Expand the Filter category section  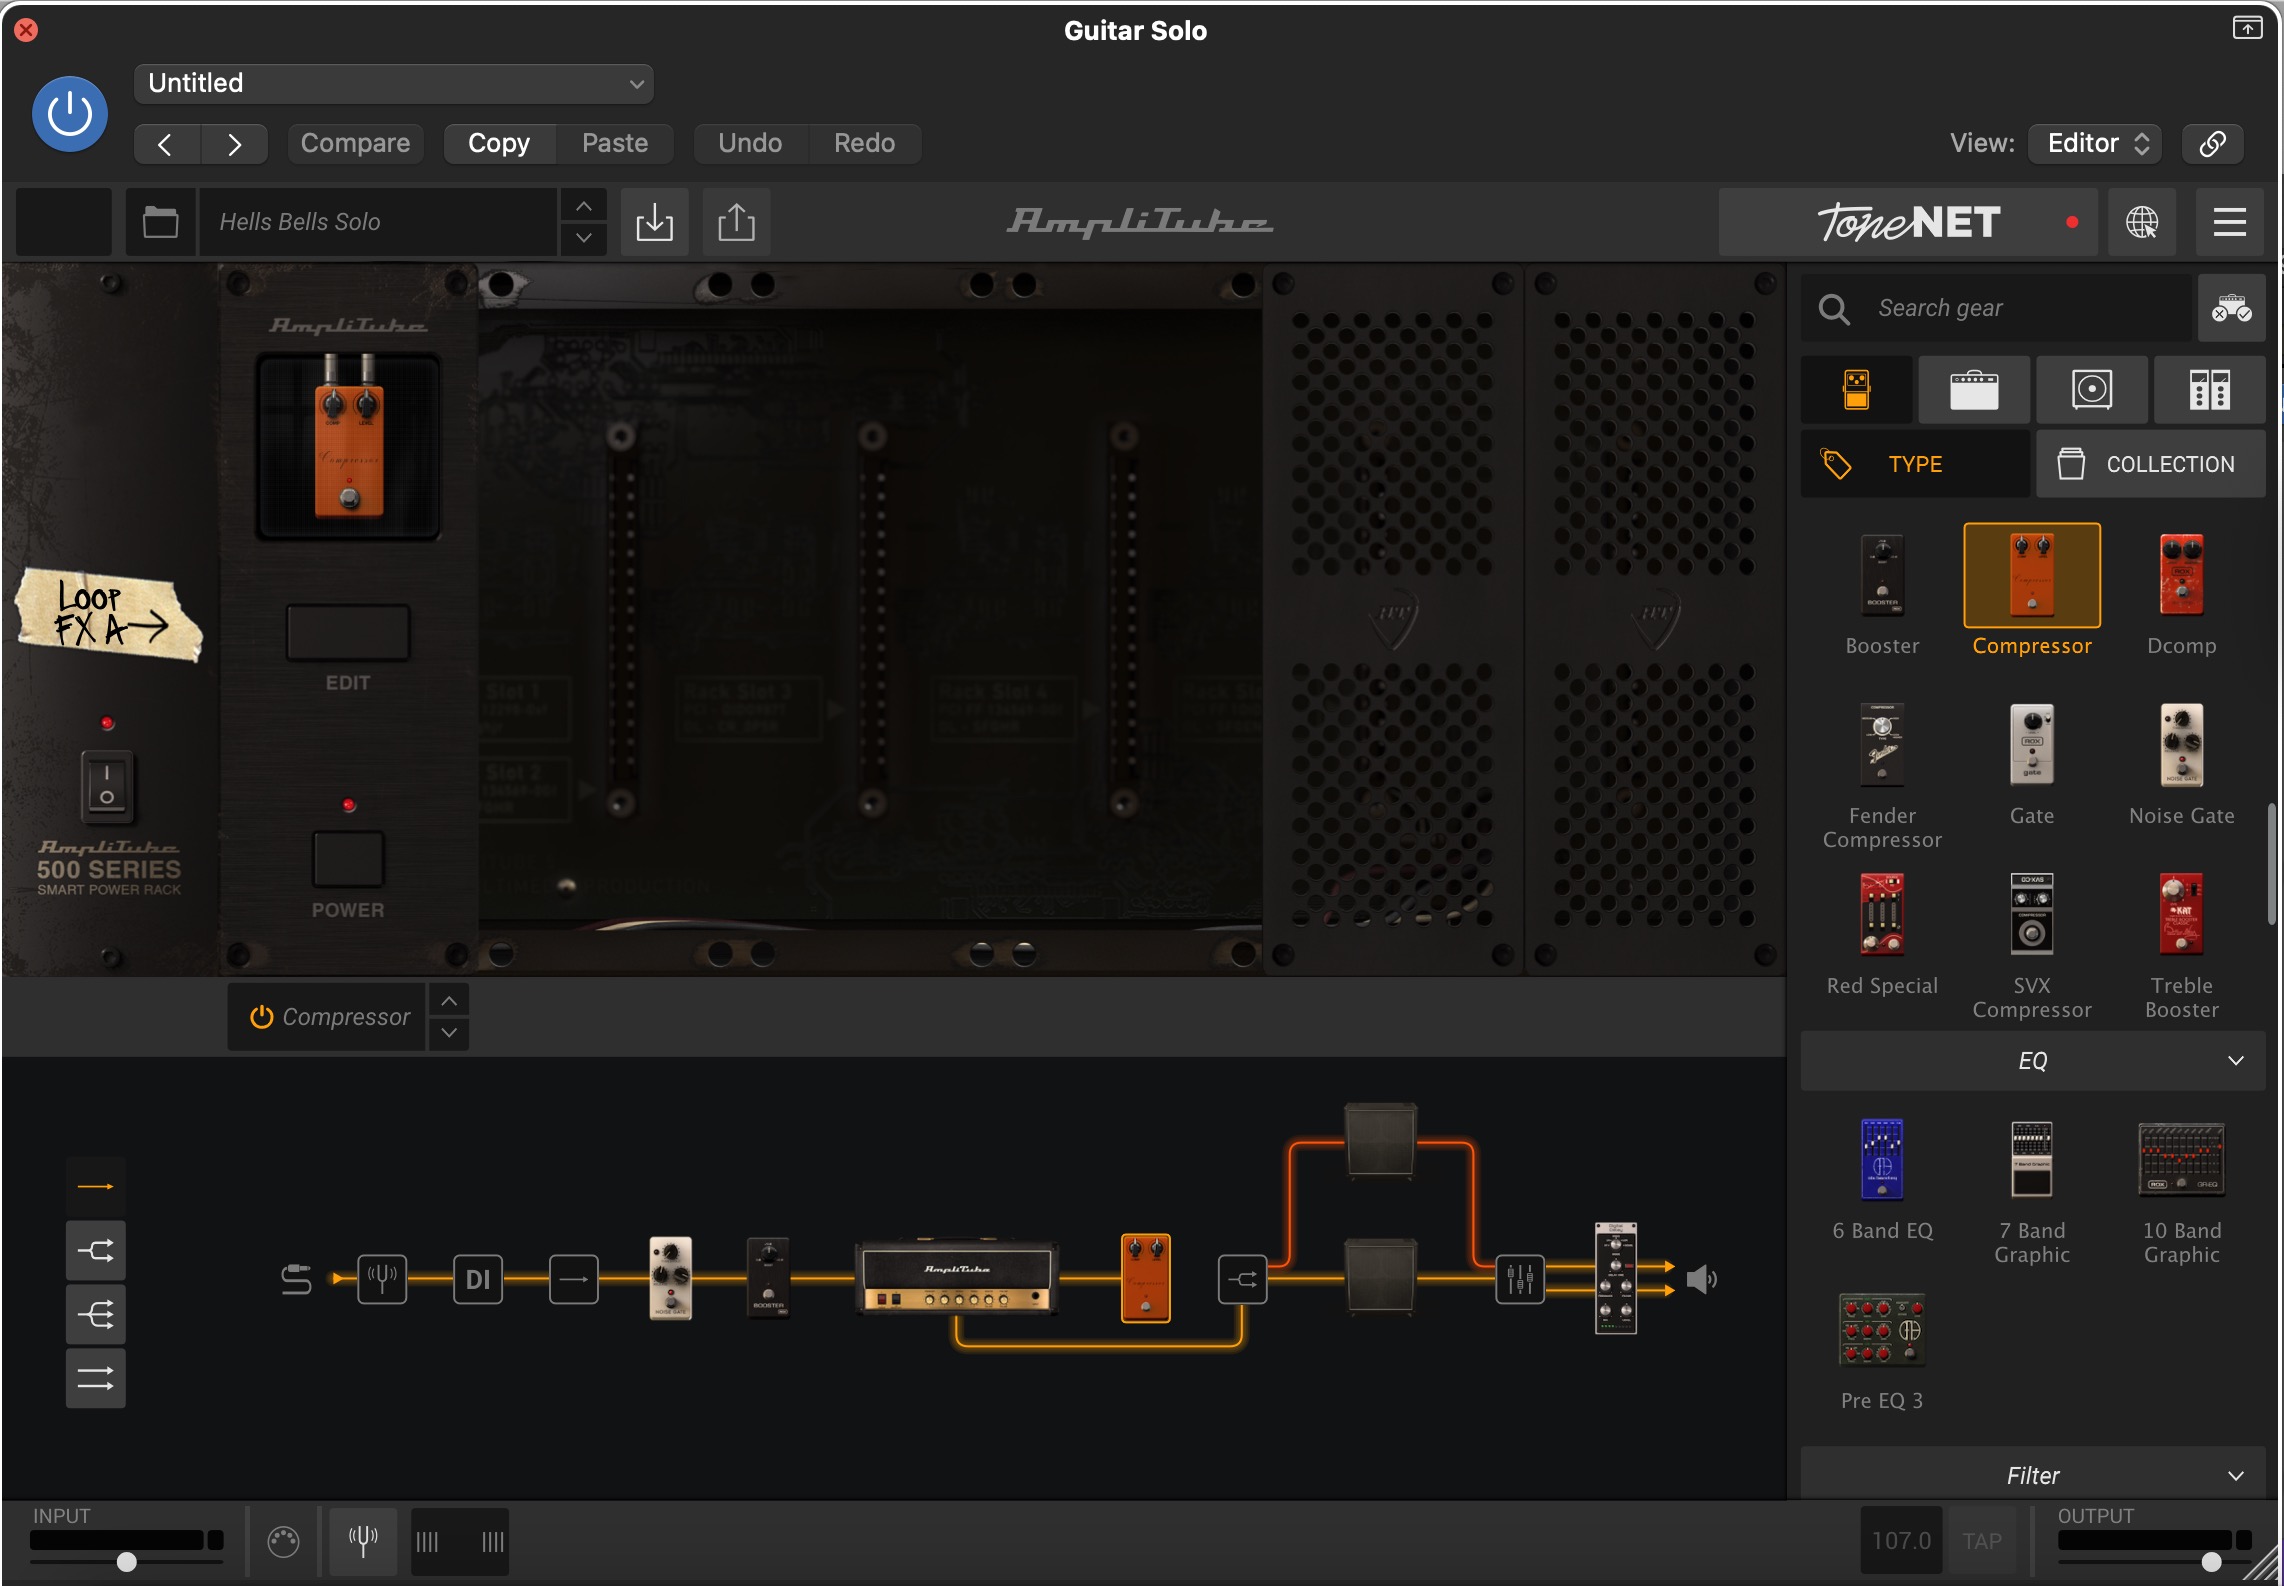2033,1475
